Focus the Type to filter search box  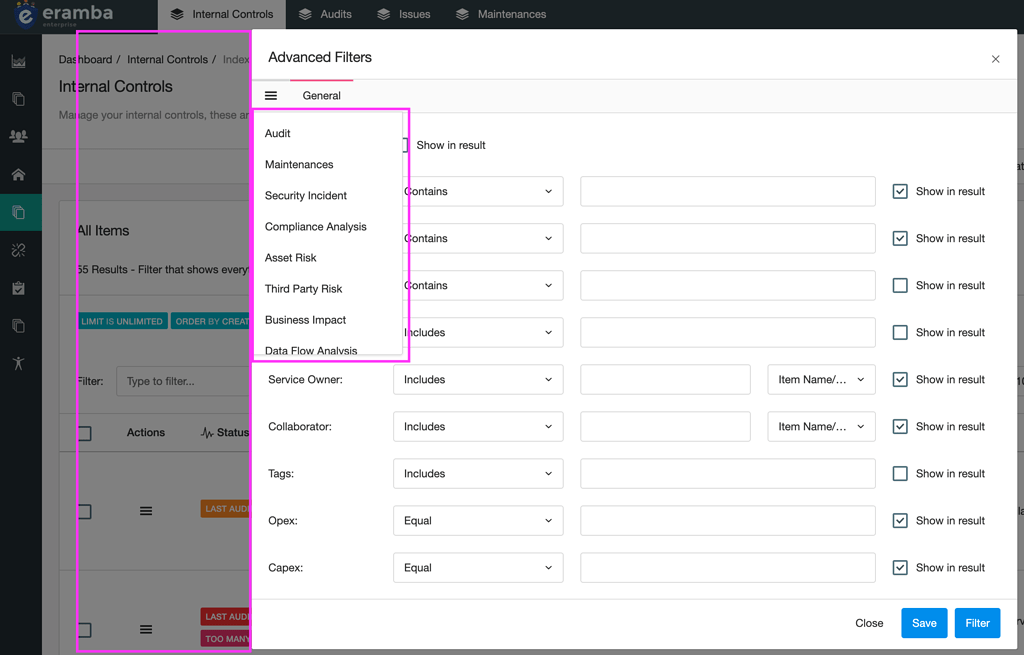[x=184, y=381]
